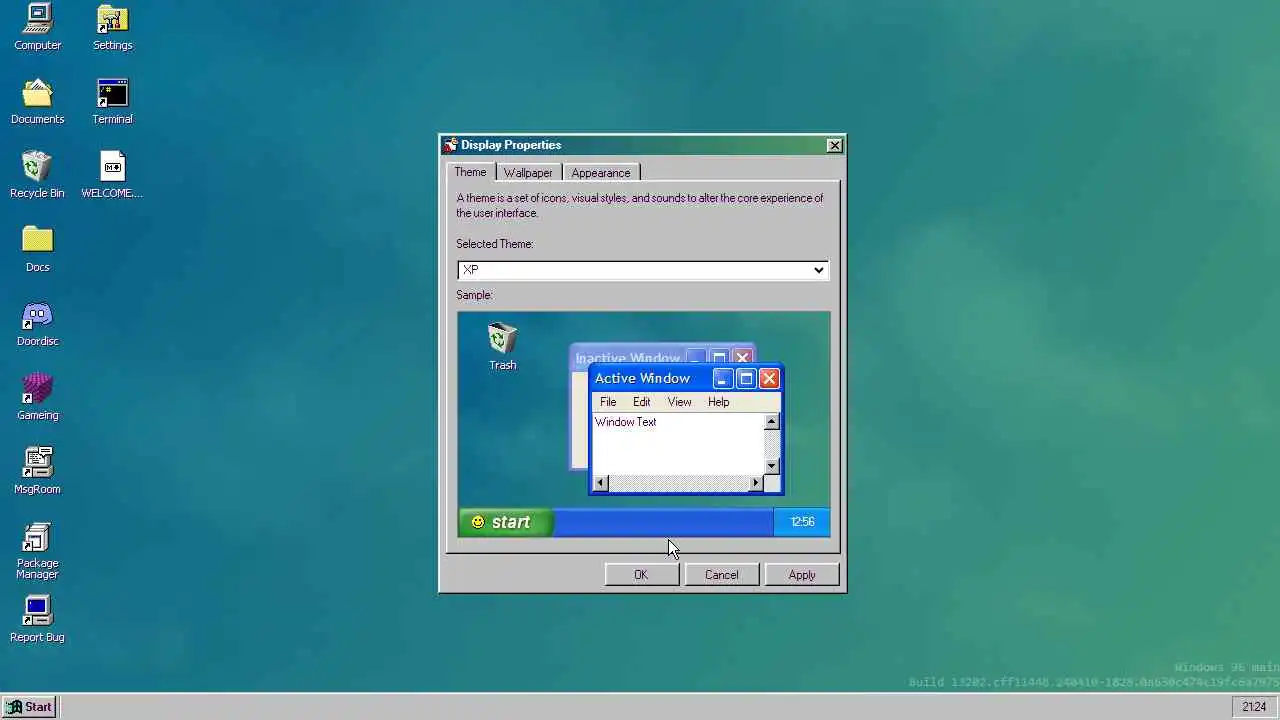Click the sample Active Window maximize button

[x=746, y=378]
